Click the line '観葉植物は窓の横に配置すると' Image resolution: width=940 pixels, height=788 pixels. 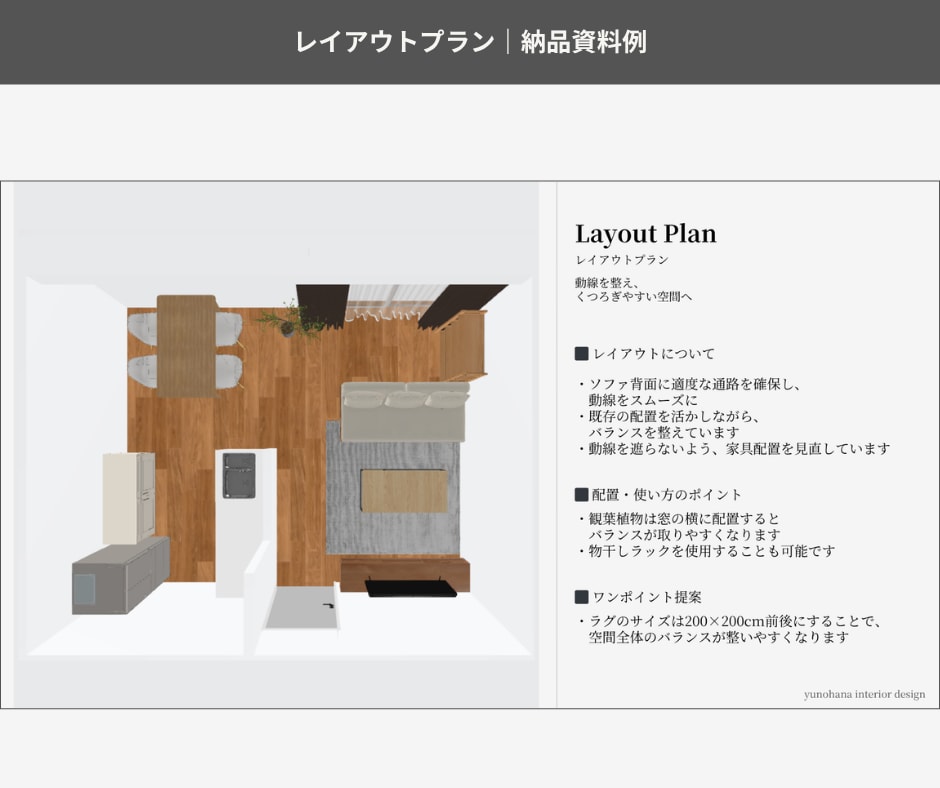click(x=684, y=519)
